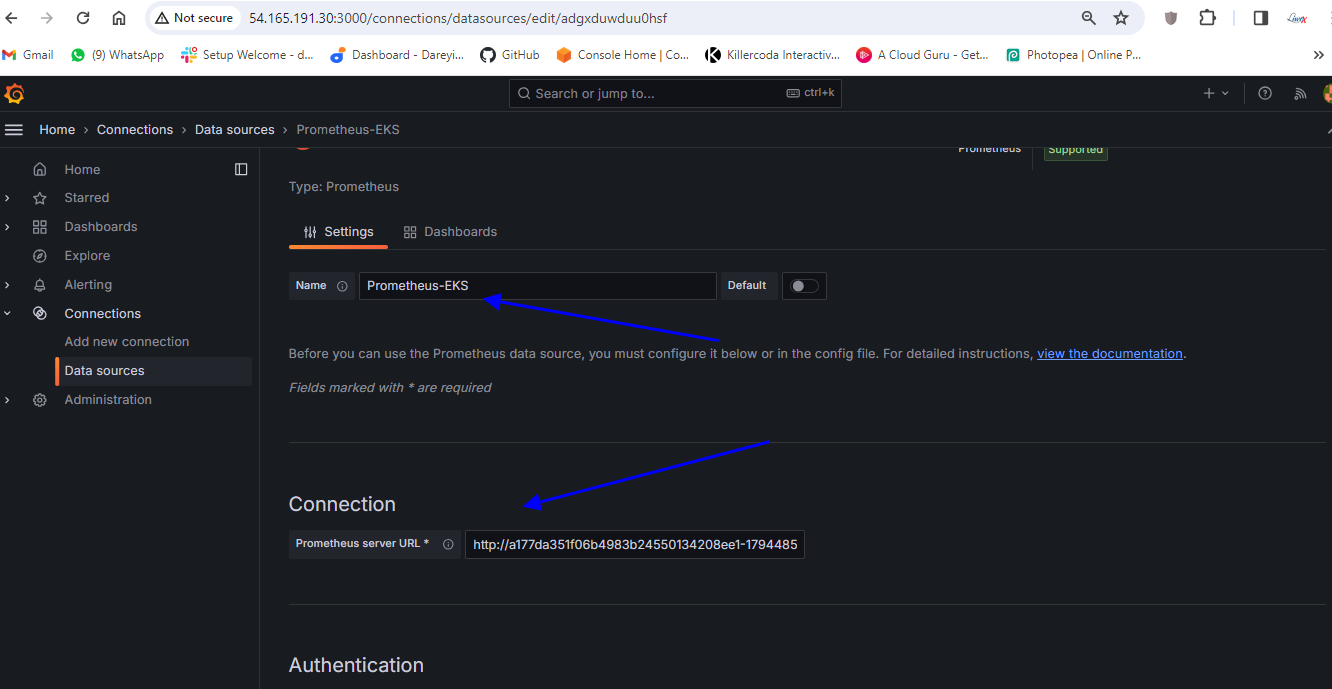The image size is (1332, 689).
Task: Open the hamburger menu icon
Action: coord(14,130)
